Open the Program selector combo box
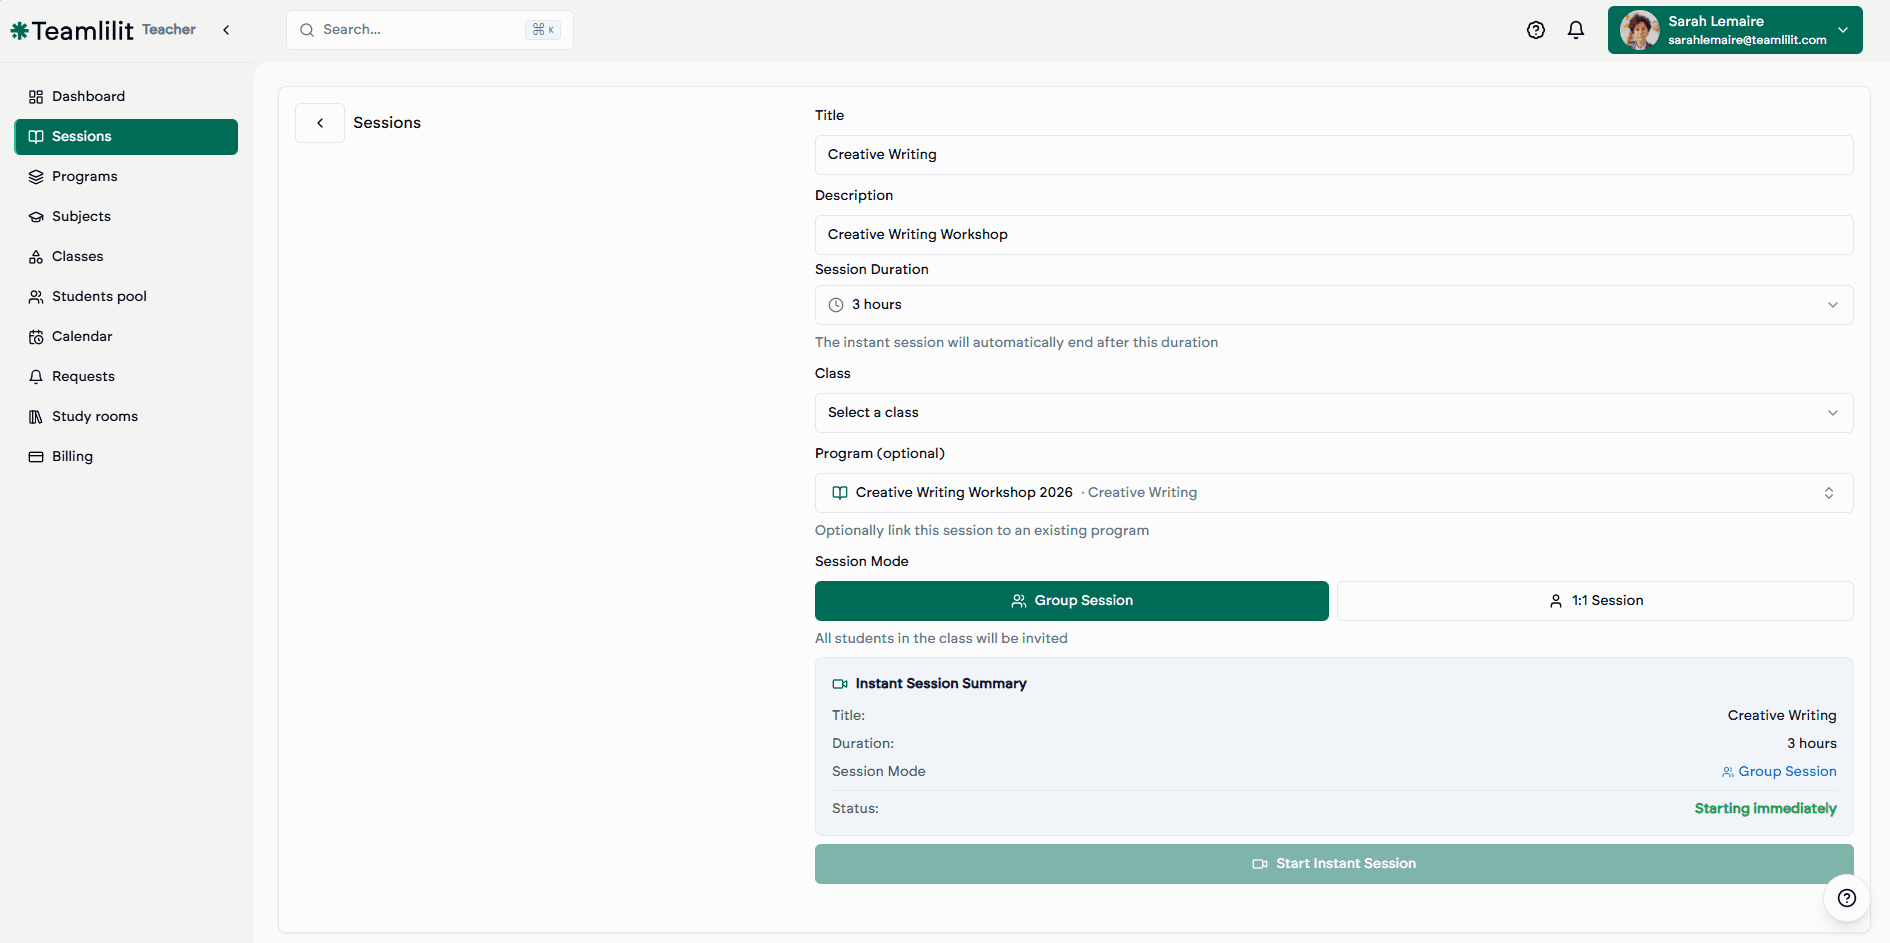1890x943 pixels. coord(1333,493)
